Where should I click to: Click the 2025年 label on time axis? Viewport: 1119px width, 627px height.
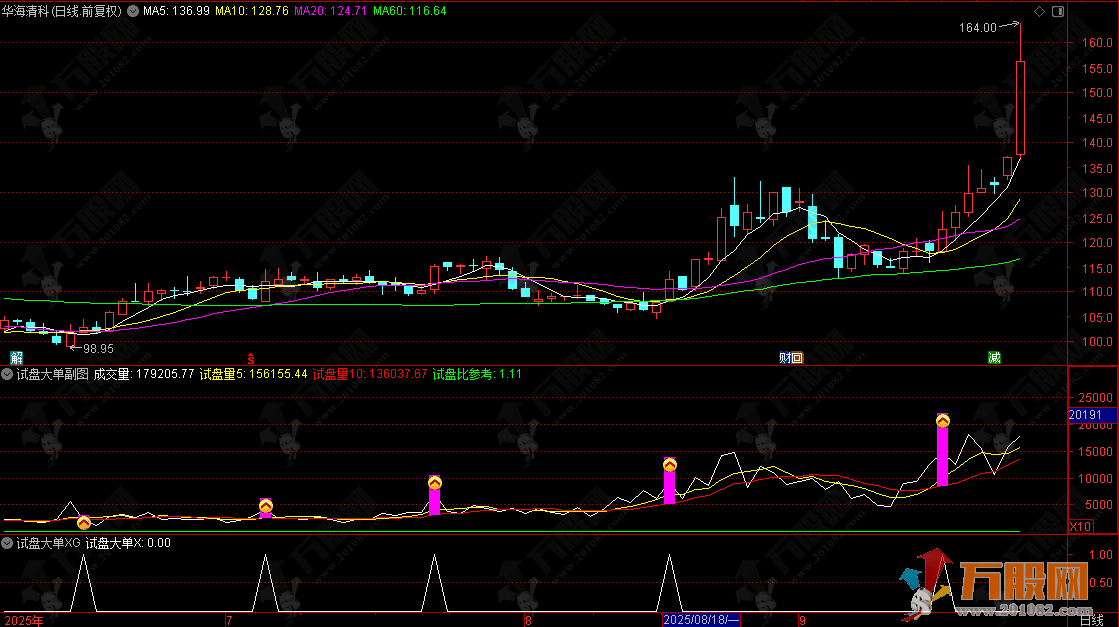[x=24, y=621]
